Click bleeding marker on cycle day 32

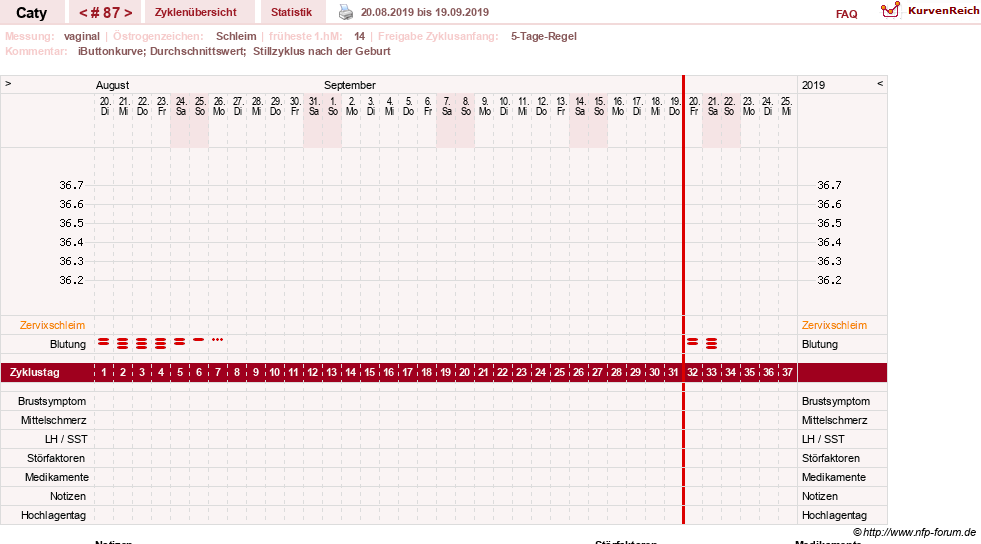point(693,342)
